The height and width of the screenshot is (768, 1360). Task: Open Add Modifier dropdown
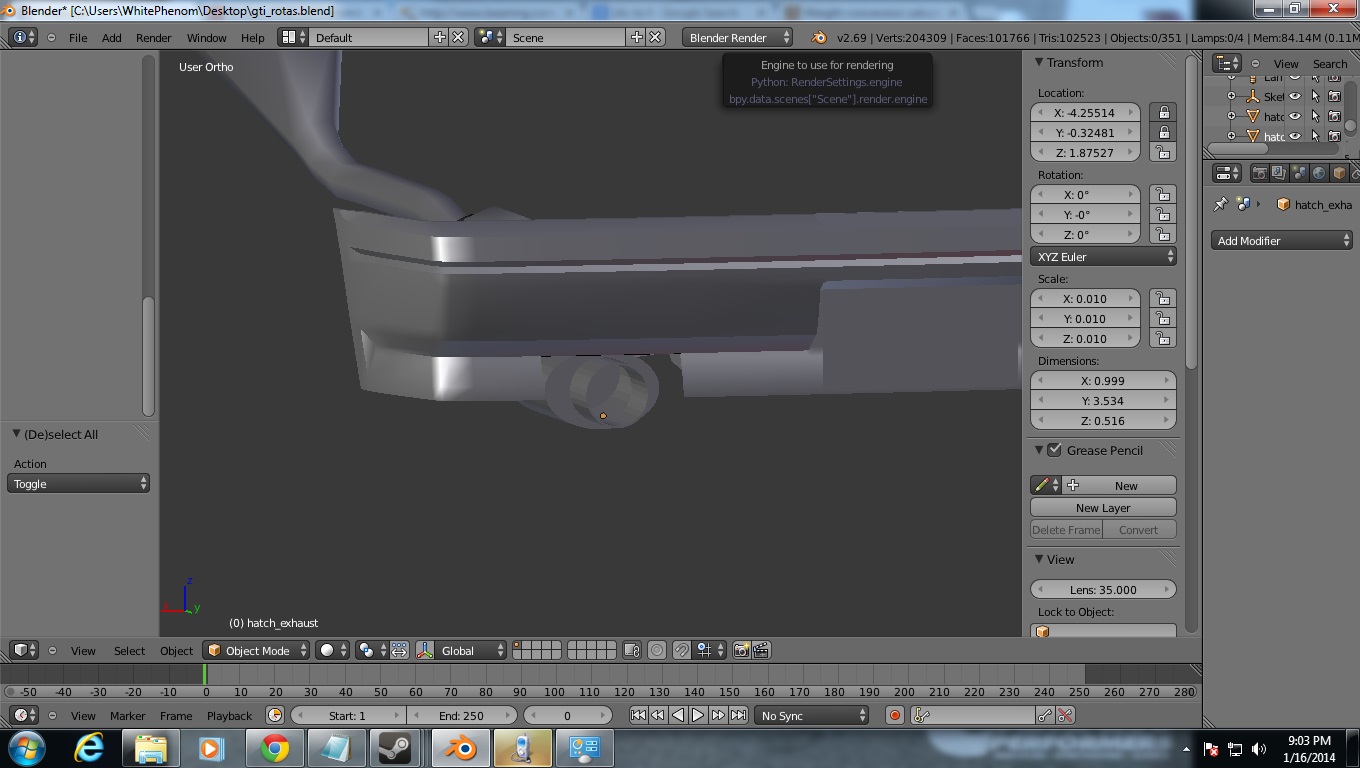1282,241
